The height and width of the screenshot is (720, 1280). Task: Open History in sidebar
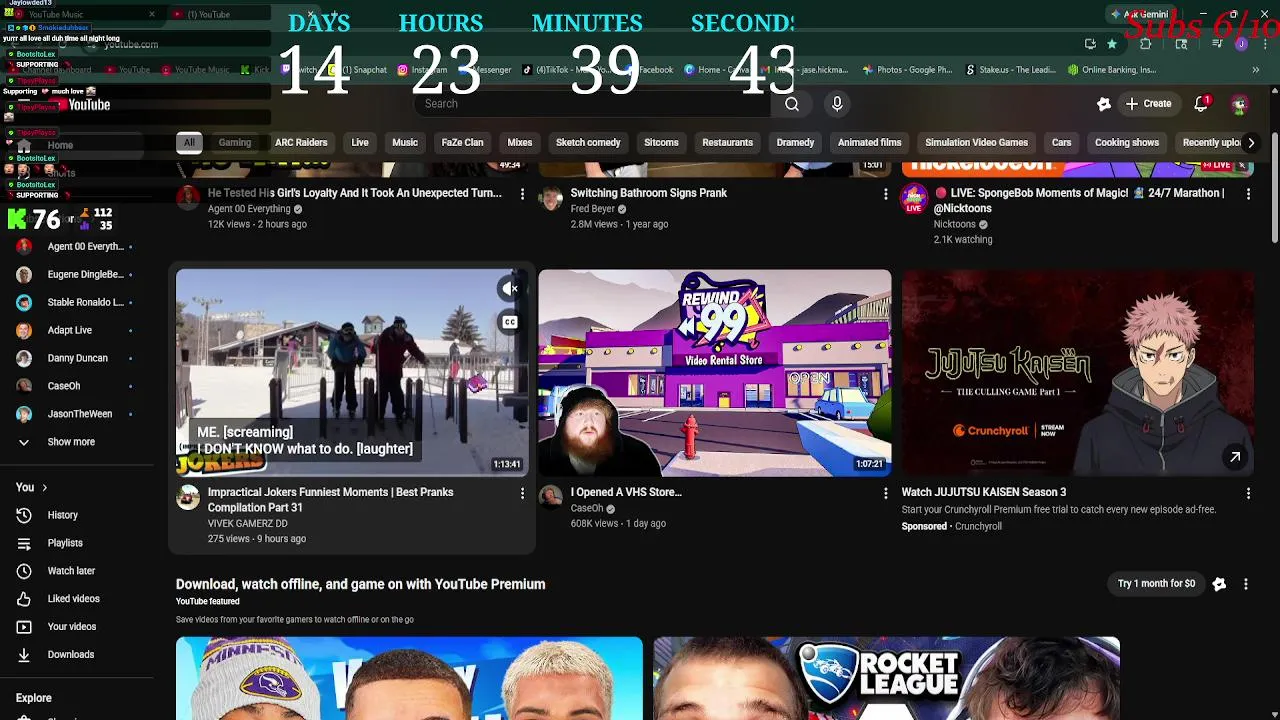point(76,515)
